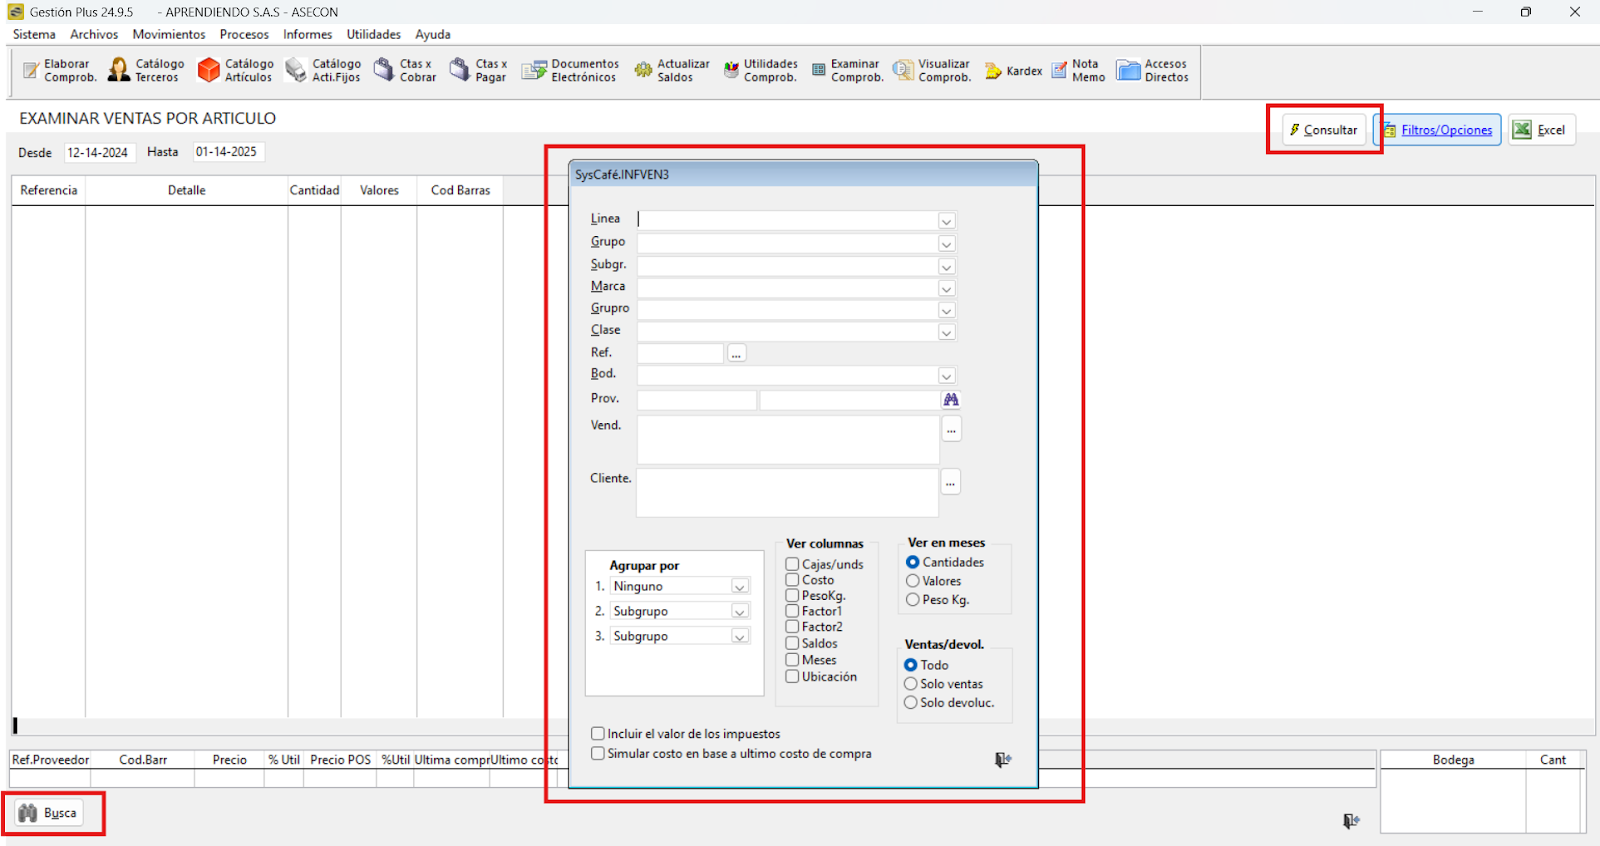The height and width of the screenshot is (846, 1600).
Task: Enable the Costo column checkbox
Action: pos(793,580)
